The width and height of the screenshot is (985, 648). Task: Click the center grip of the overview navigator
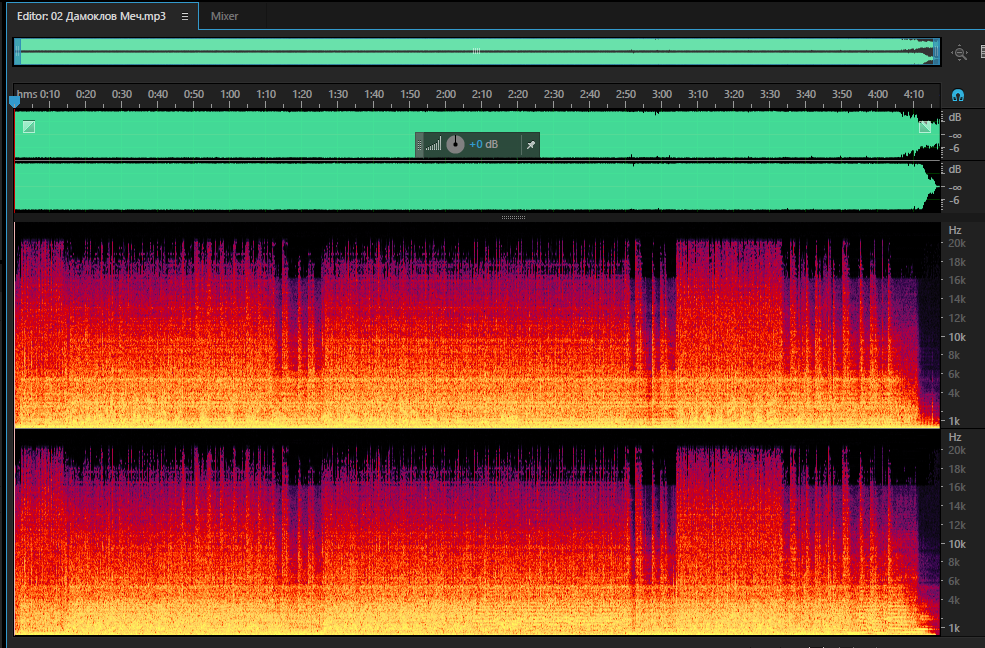476,51
